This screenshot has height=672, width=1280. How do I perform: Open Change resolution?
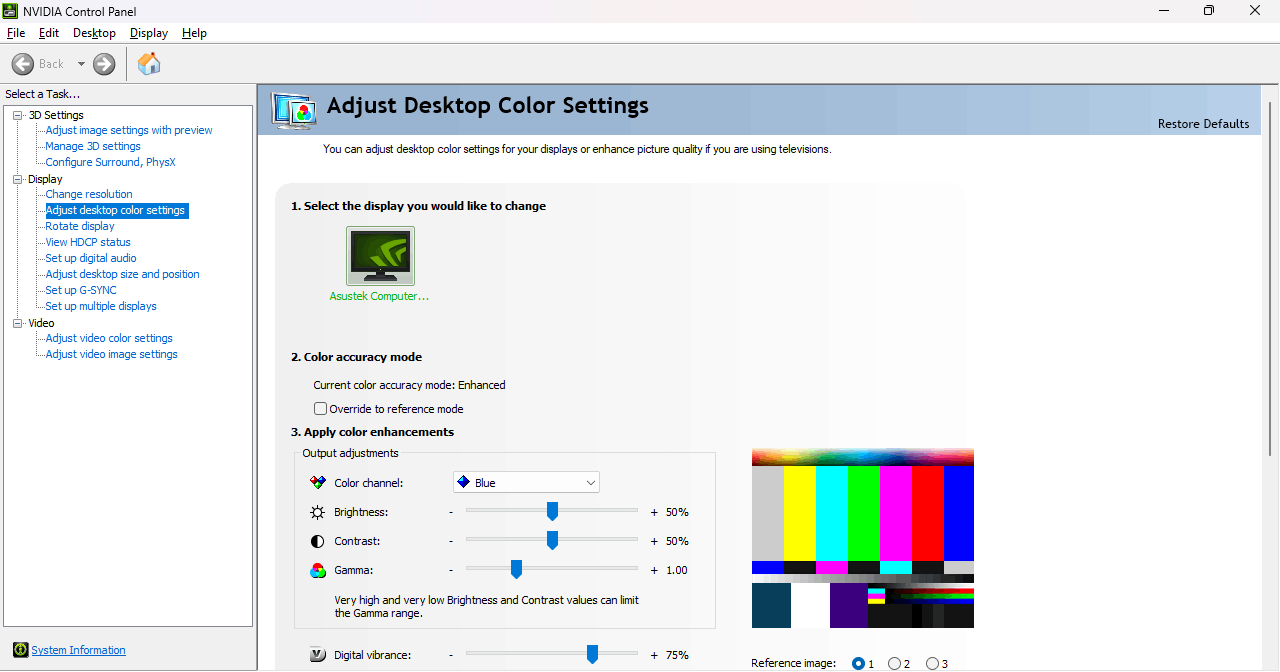point(89,194)
